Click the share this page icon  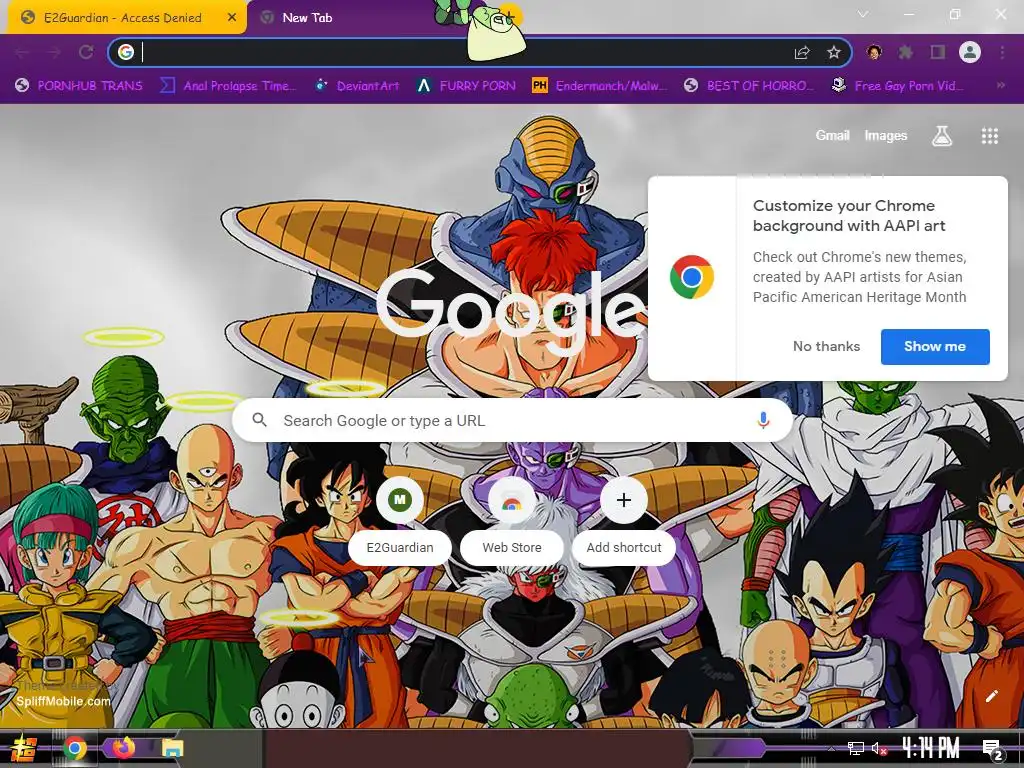pos(802,52)
